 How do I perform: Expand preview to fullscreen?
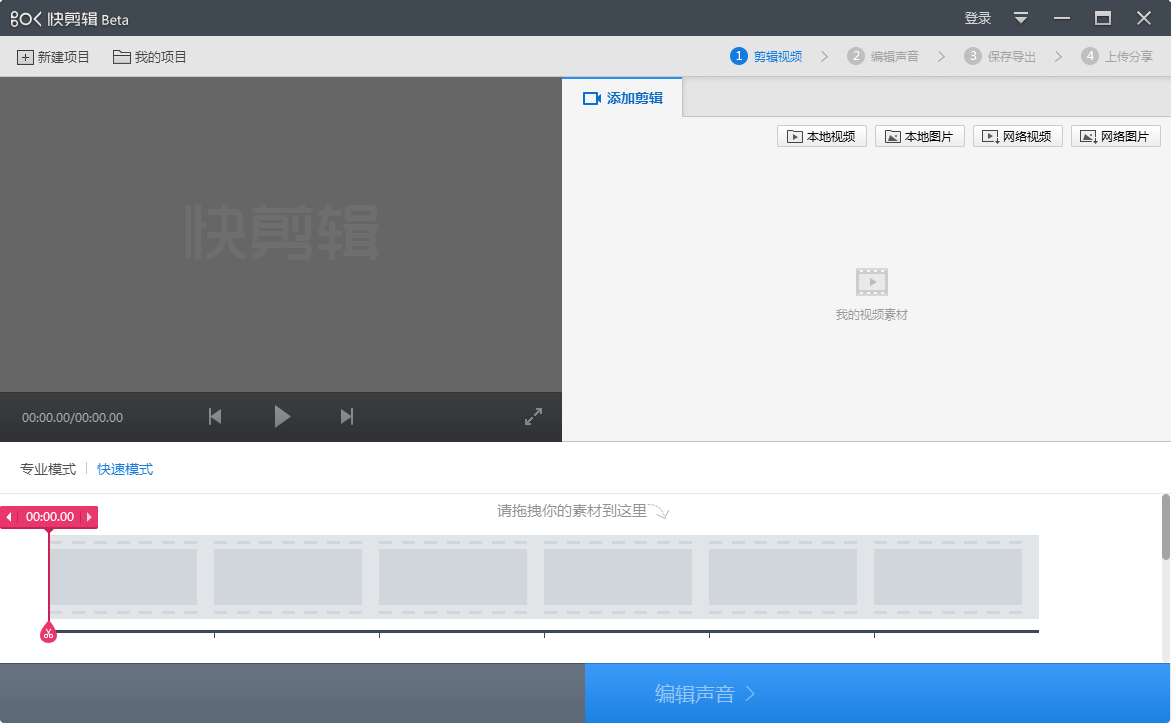533,416
